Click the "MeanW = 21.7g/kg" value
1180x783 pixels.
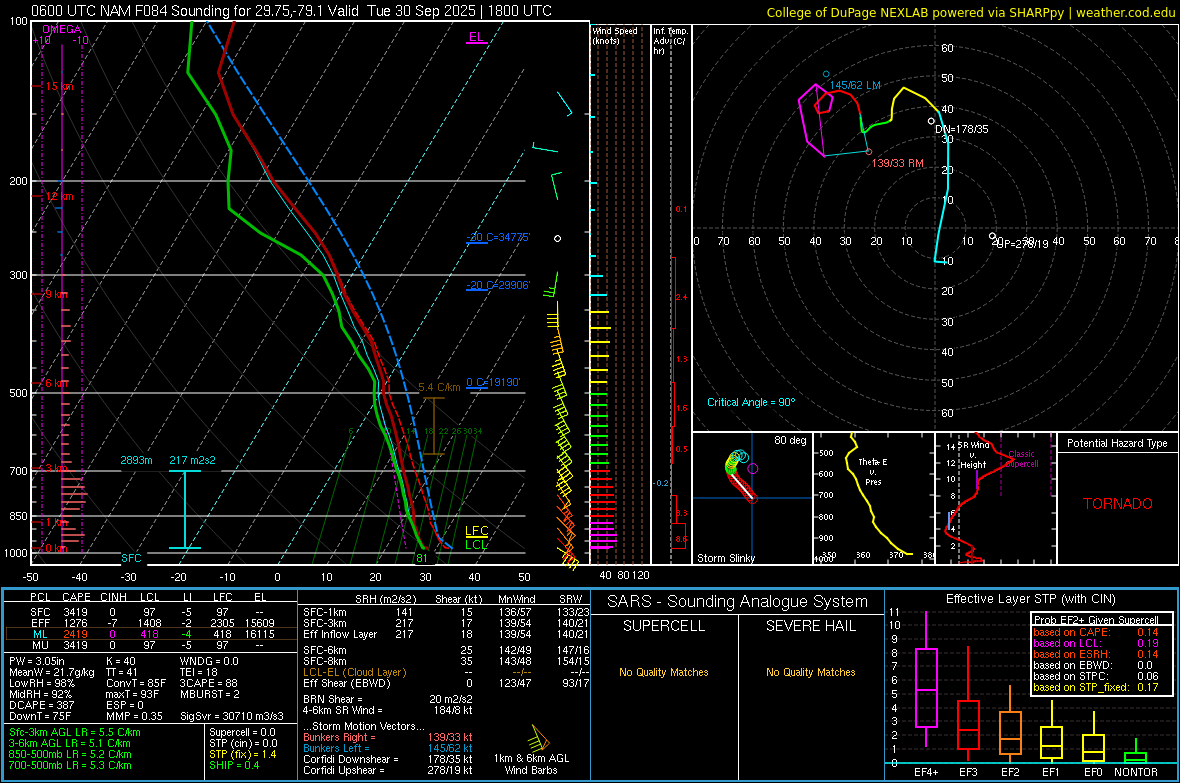point(52,672)
